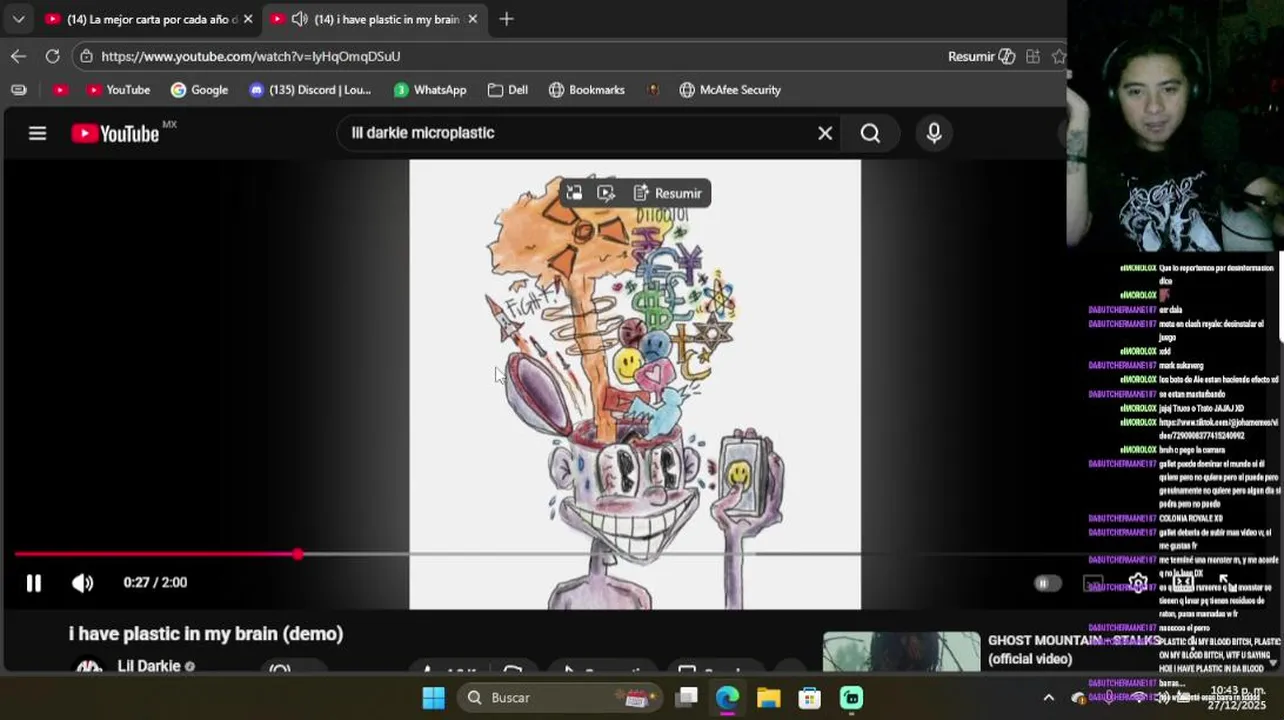Open the Bookmarks bookmark

(x=587, y=90)
